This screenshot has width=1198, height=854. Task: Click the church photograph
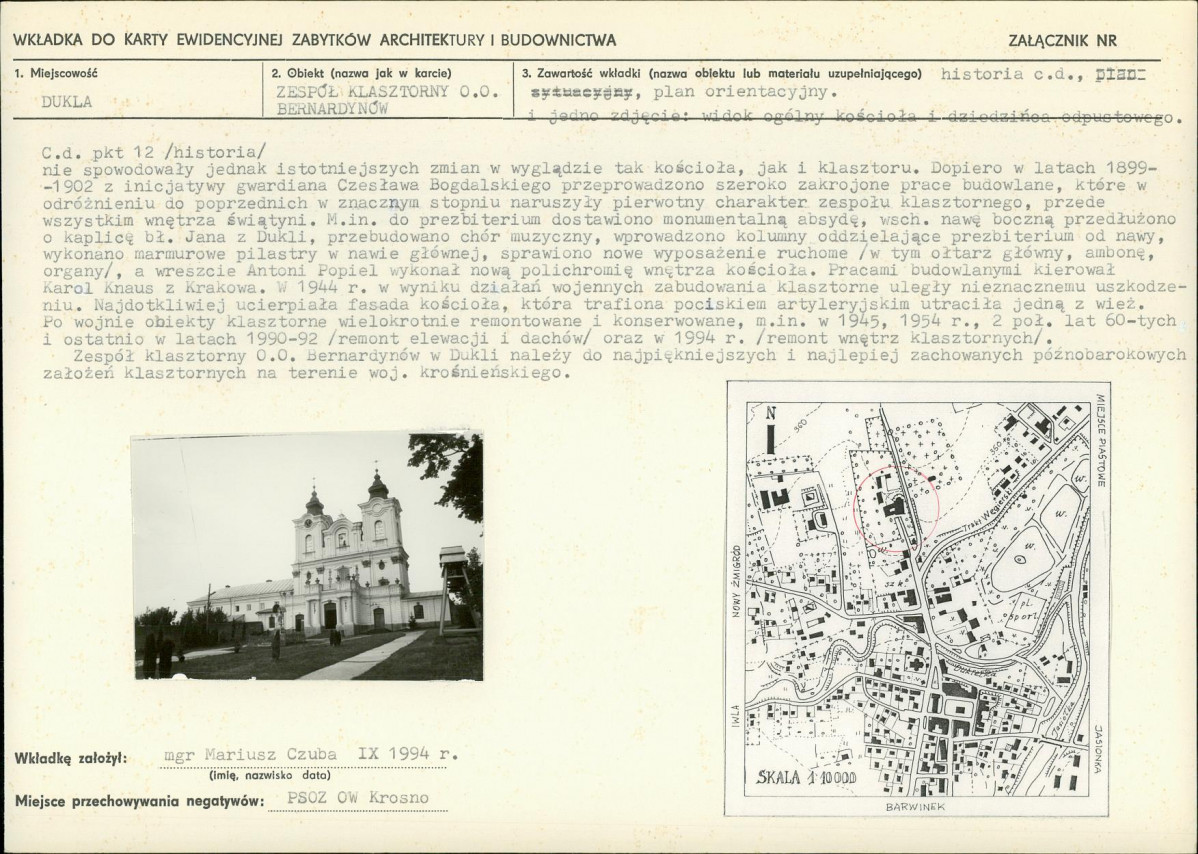point(308,556)
